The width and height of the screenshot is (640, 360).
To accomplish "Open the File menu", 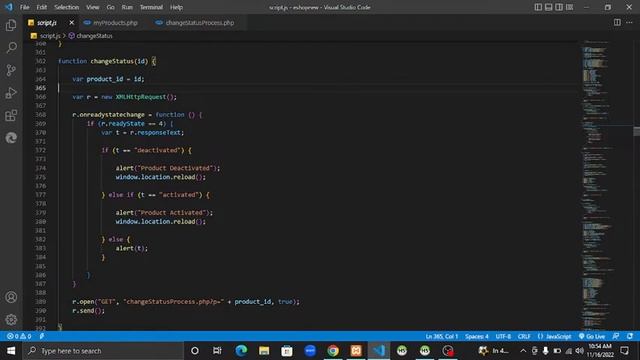I will (x=24, y=7).
